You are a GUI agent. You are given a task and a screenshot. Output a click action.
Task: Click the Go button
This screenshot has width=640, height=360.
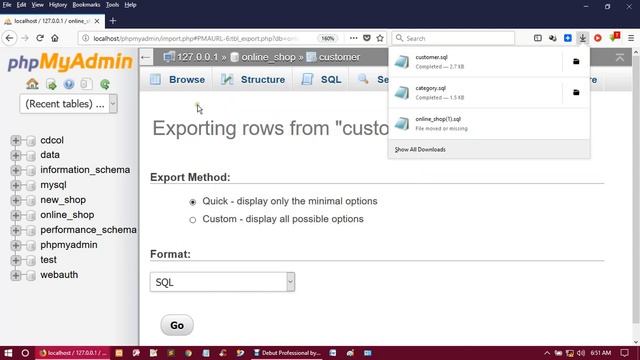tap(177, 325)
